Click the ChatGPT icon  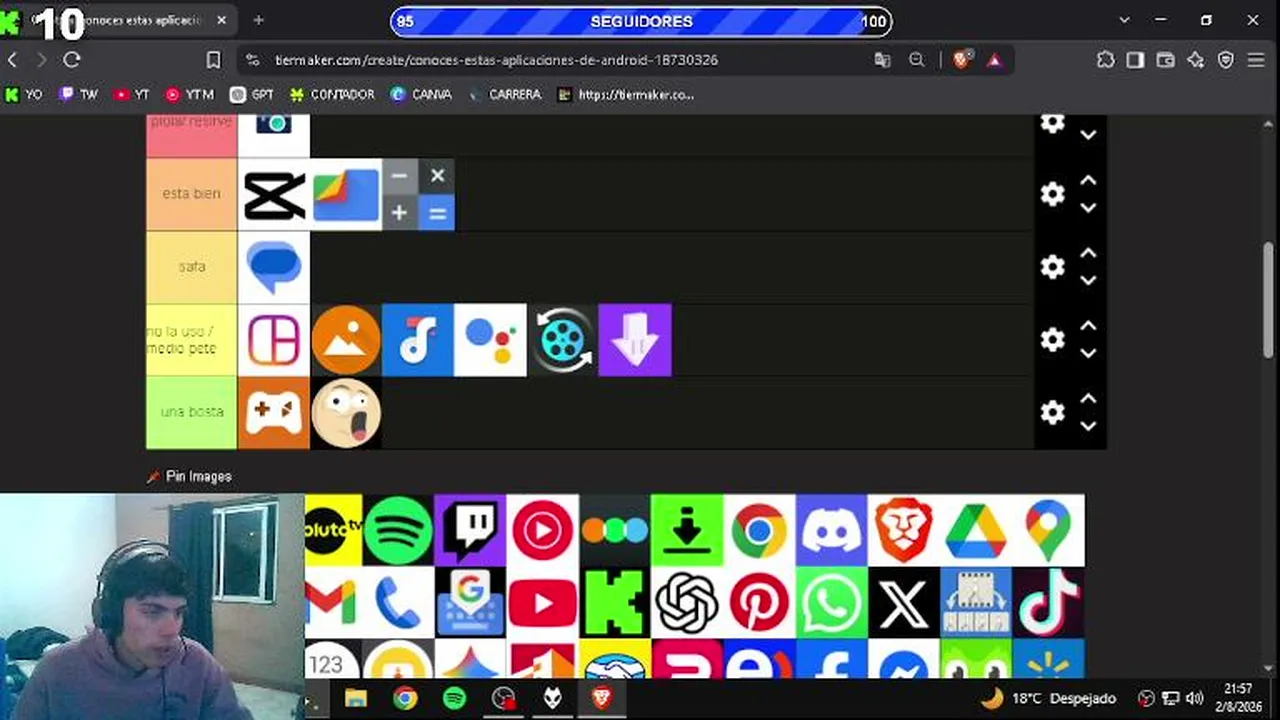[687, 602]
